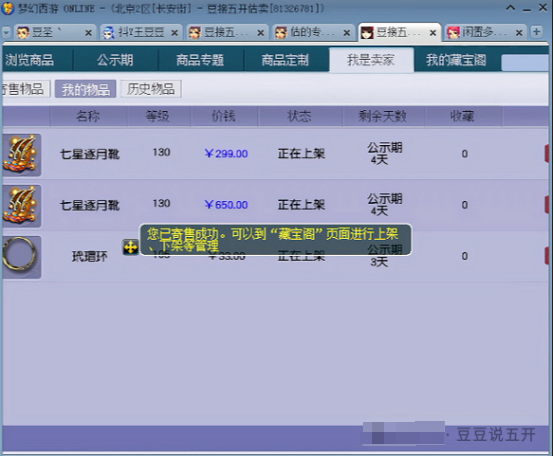This screenshot has width=554, height=457.
Task: Sort by the 价钱 column header
Action: point(224,116)
